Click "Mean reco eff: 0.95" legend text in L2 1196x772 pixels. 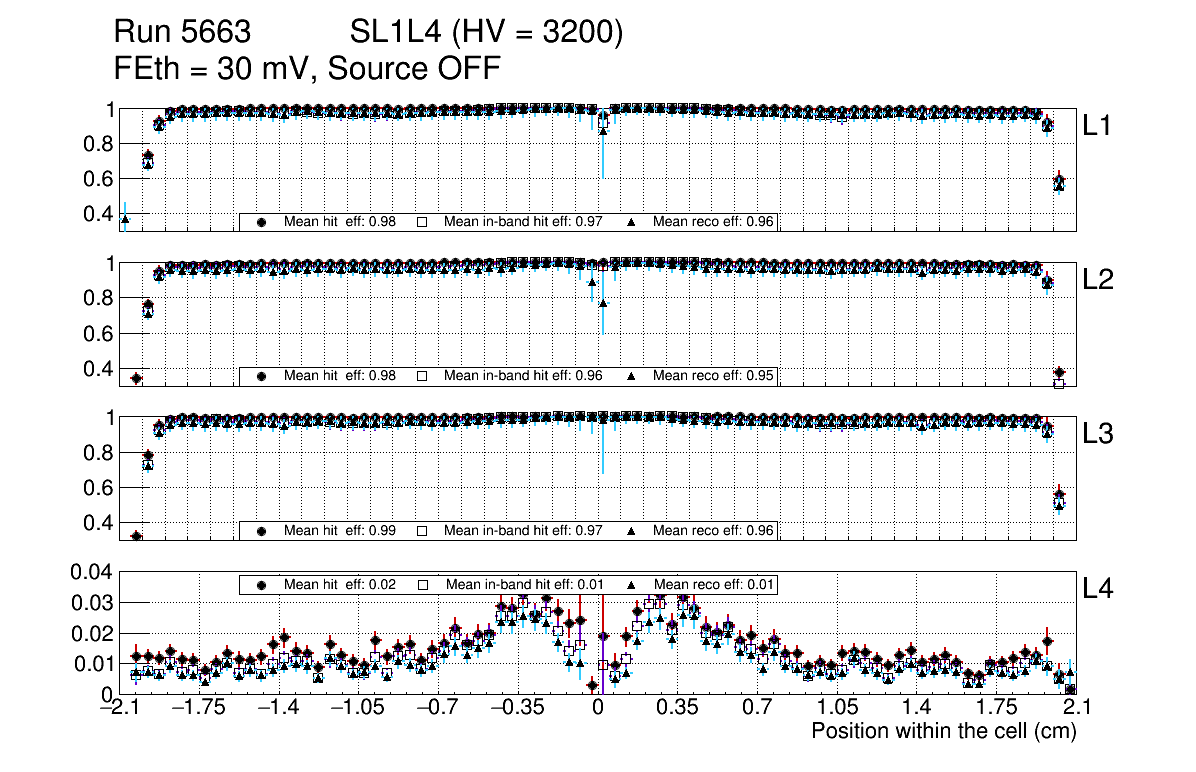coord(713,376)
